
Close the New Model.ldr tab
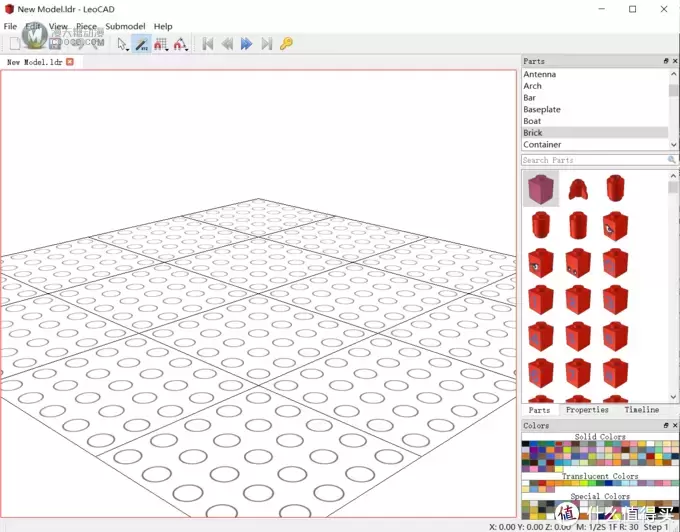[x=70, y=62]
